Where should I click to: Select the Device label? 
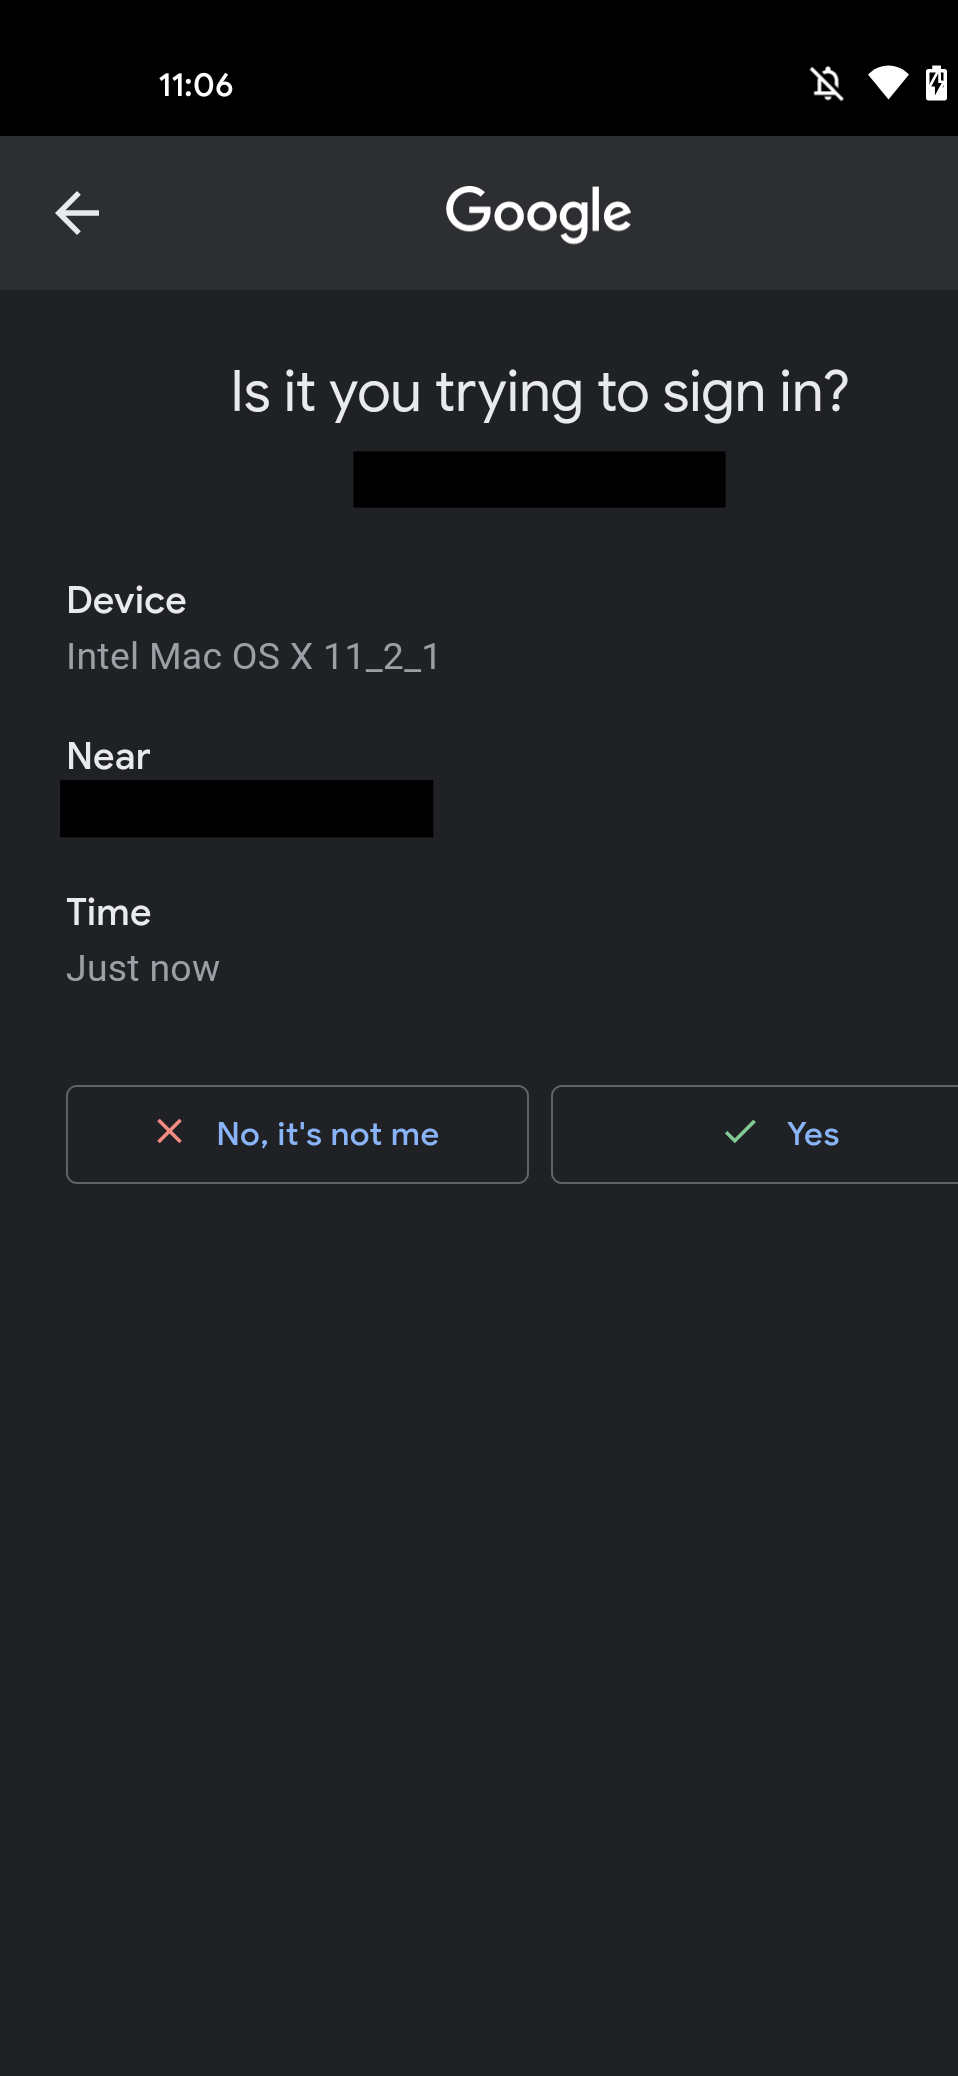click(x=127, y=600)
